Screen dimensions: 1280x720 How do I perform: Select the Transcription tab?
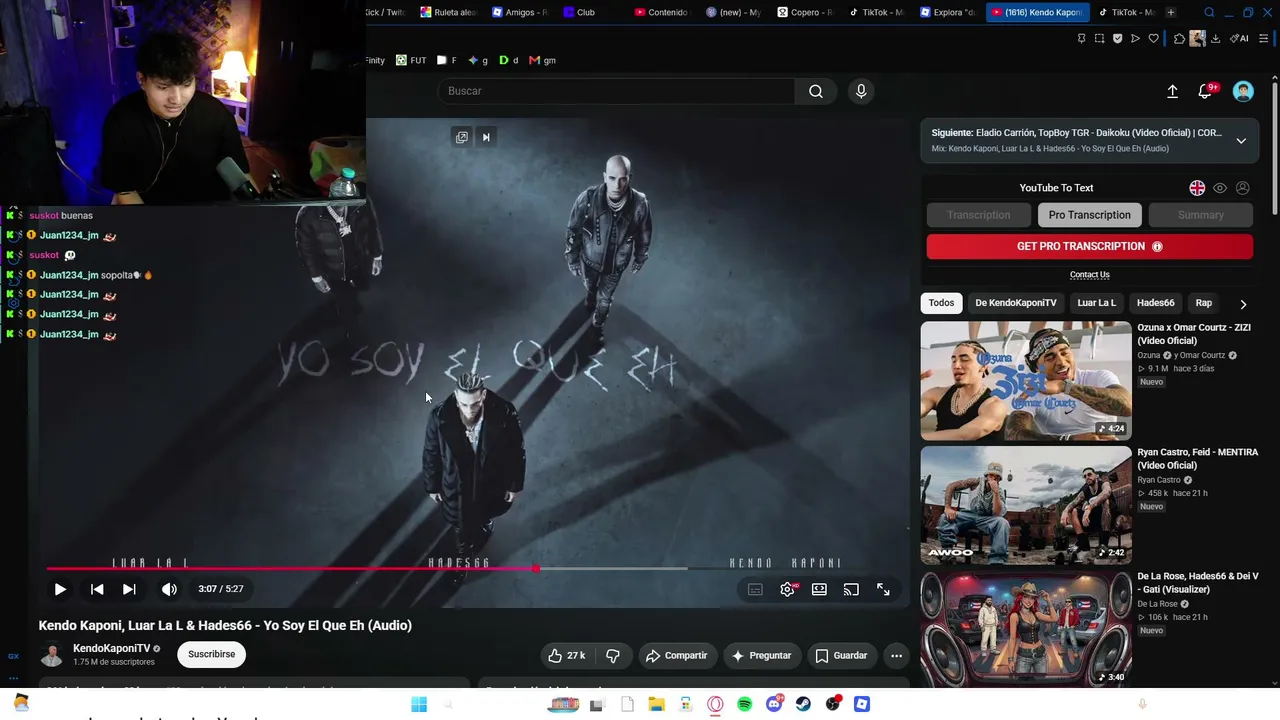click(x=979, y=215)
